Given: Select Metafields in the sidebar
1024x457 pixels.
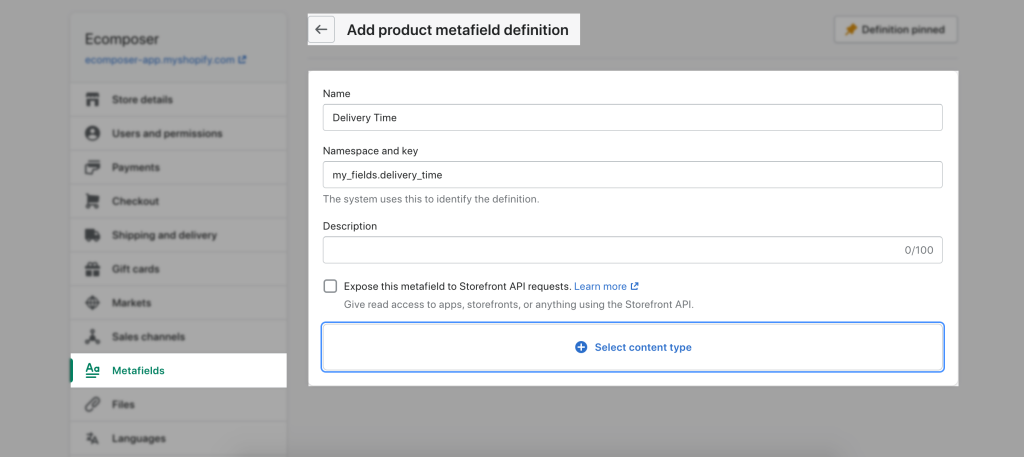Looking at the screenshot, I should coord(178,371).
